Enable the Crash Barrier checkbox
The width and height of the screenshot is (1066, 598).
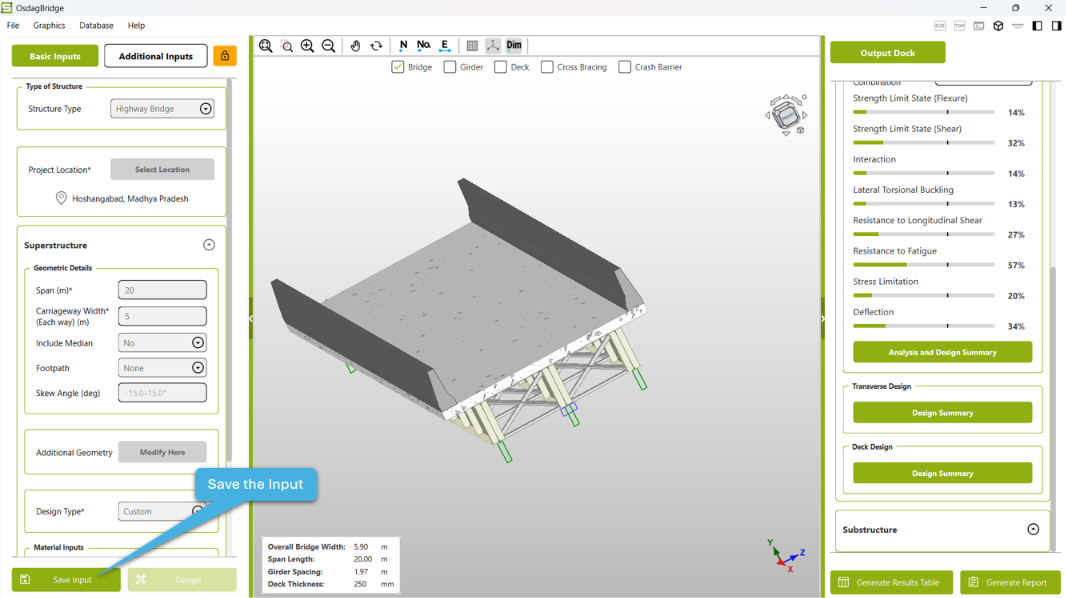625,67
